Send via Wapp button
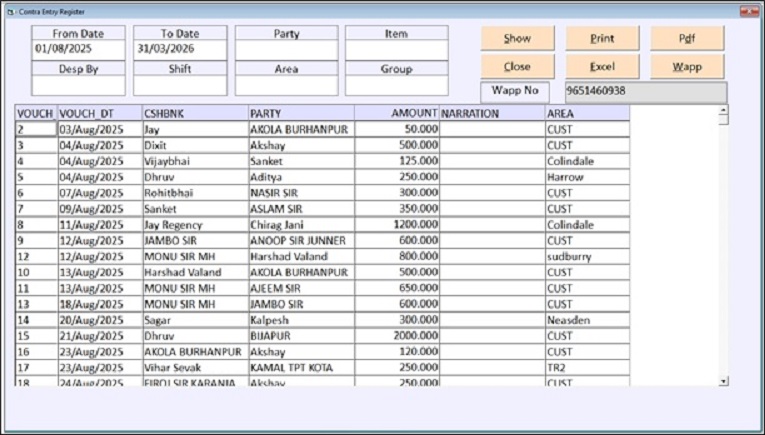Image resolution: width=765 pixels, height=435 pixels. pyautogui.click(x=687, y=66)
